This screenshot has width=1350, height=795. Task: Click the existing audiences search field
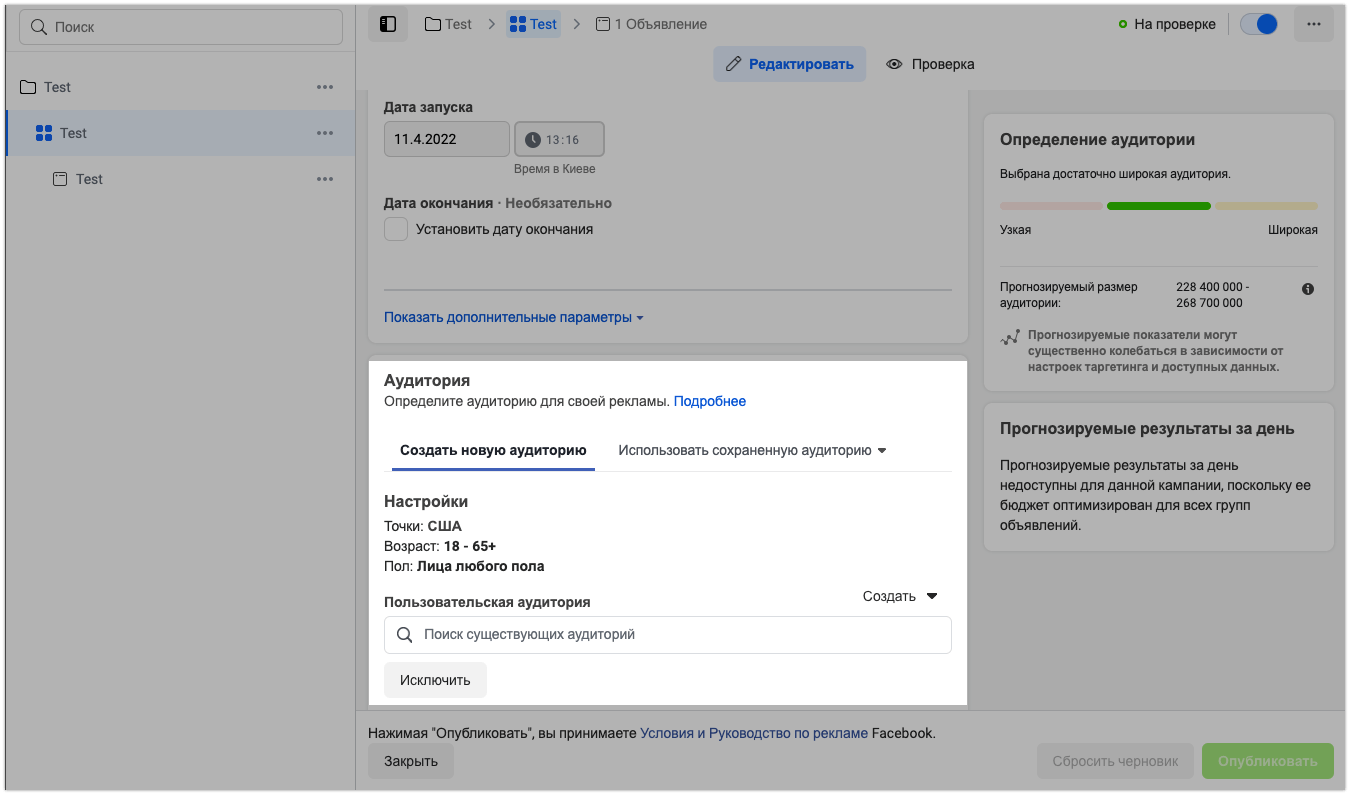point(668,634)
